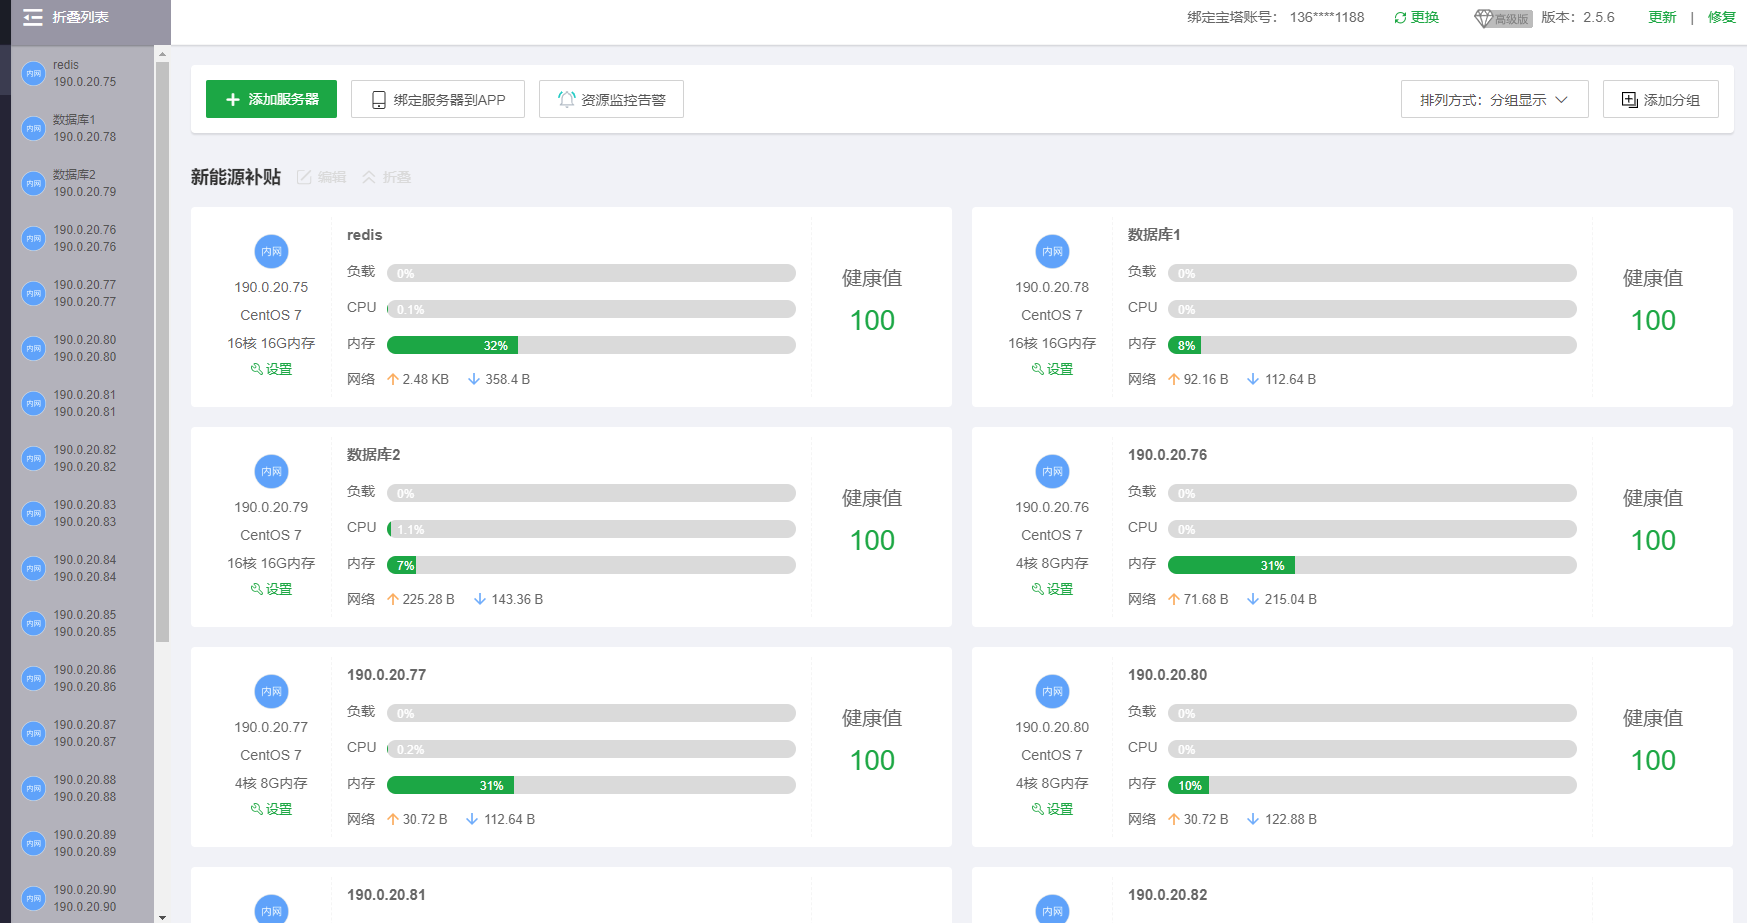
Task: Click 内网 badge on 190.0.20.80 card
Action: pyautogui.click(x=1052, y=691)
